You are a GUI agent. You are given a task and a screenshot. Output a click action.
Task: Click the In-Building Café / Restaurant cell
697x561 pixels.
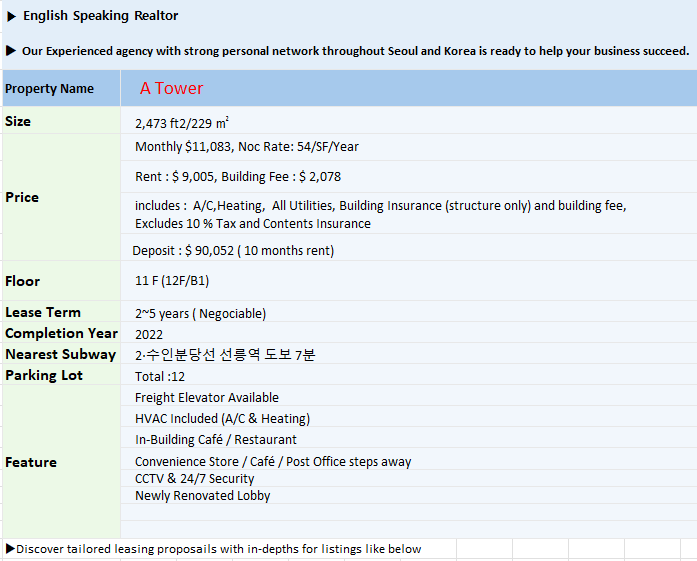coord(409,437)
